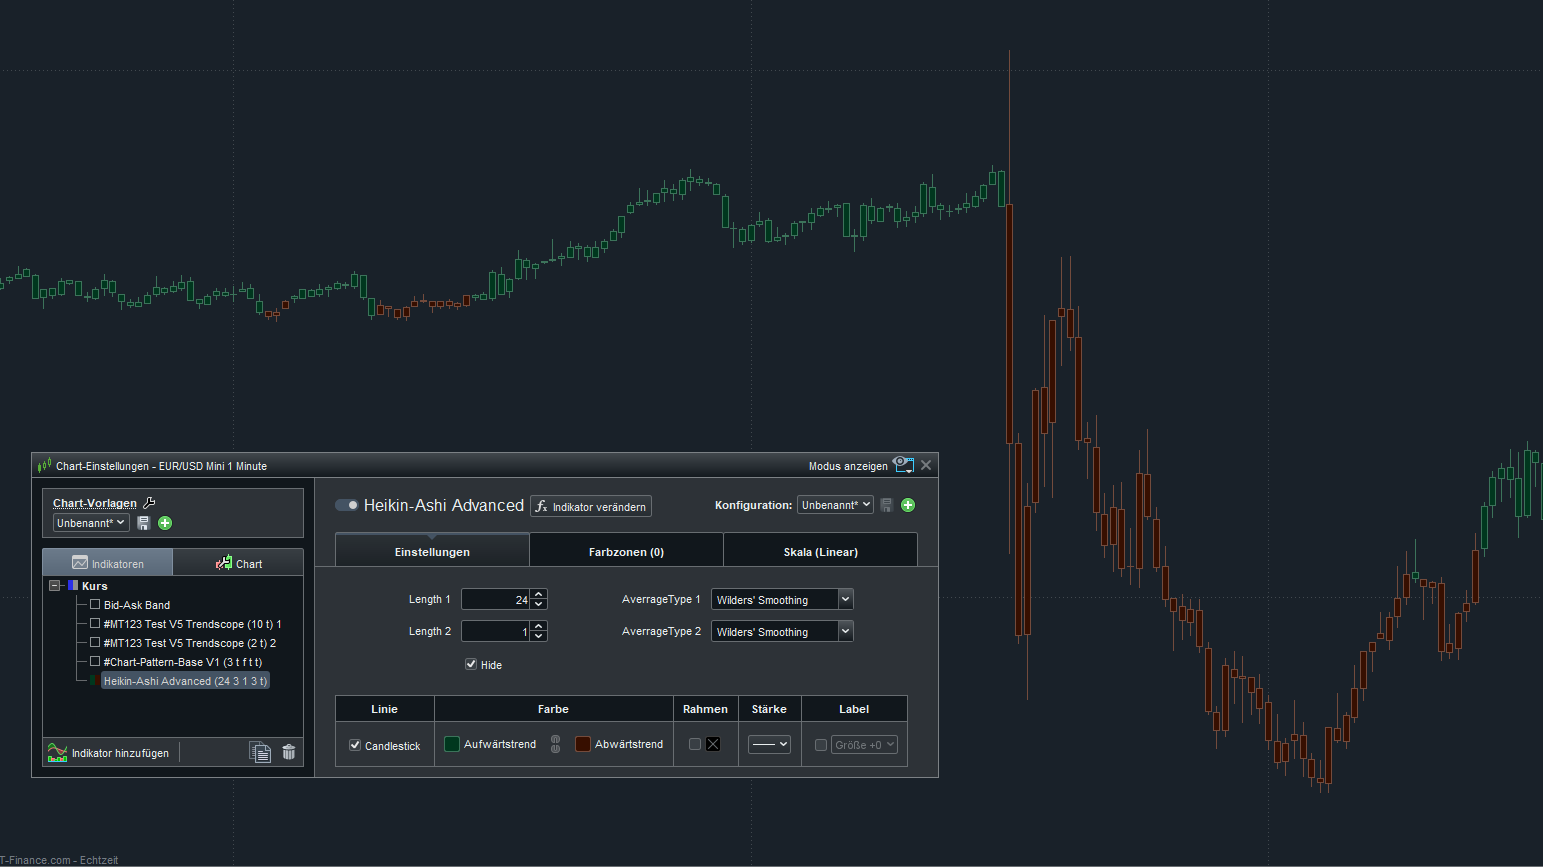Click the Rahmen column header
Viewport: 1543px width, 867px height.
[706, 709]
